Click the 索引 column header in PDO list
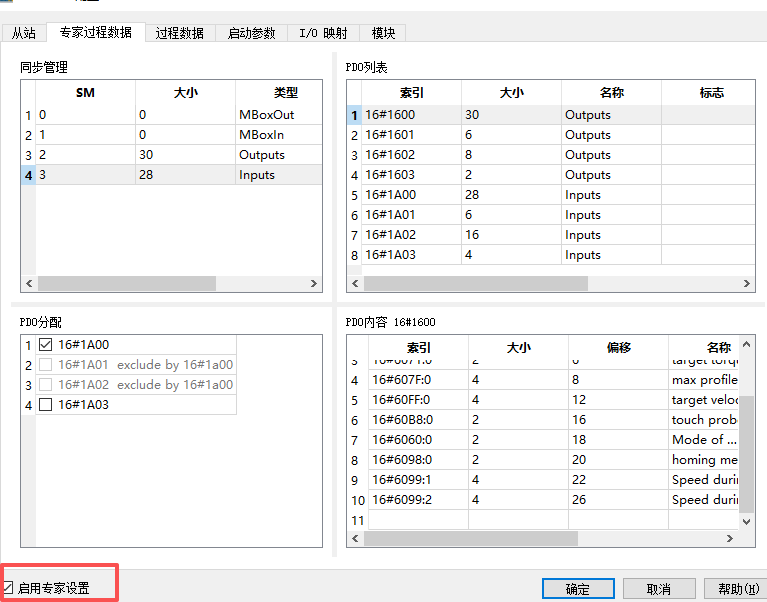 pos(411,93)
